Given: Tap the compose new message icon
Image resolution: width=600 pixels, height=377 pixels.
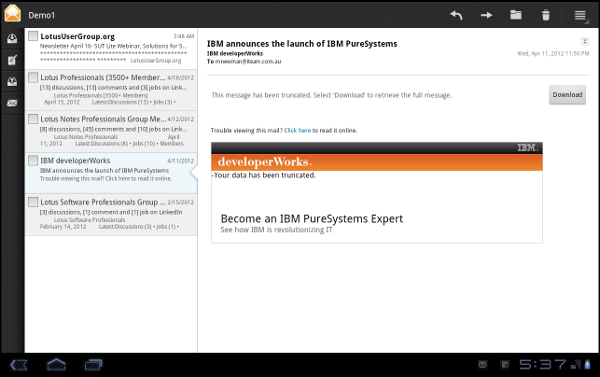Looking at the screenshot, I should 12,60.
